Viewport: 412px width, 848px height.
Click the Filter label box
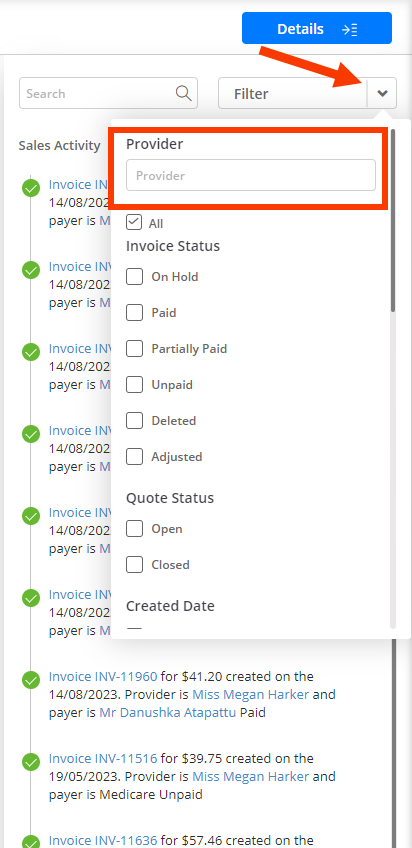coord(293,93)
